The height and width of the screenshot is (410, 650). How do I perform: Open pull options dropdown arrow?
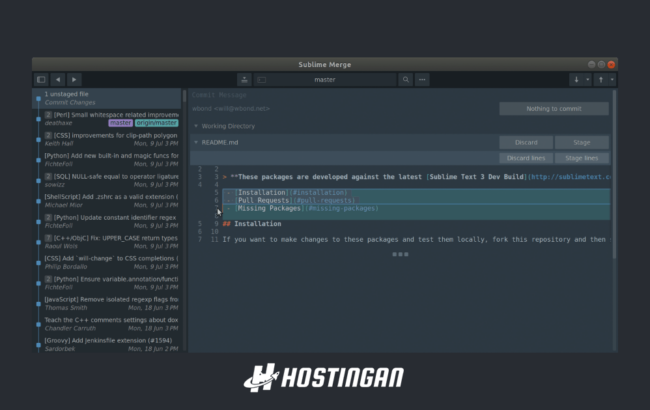[587, 80]
